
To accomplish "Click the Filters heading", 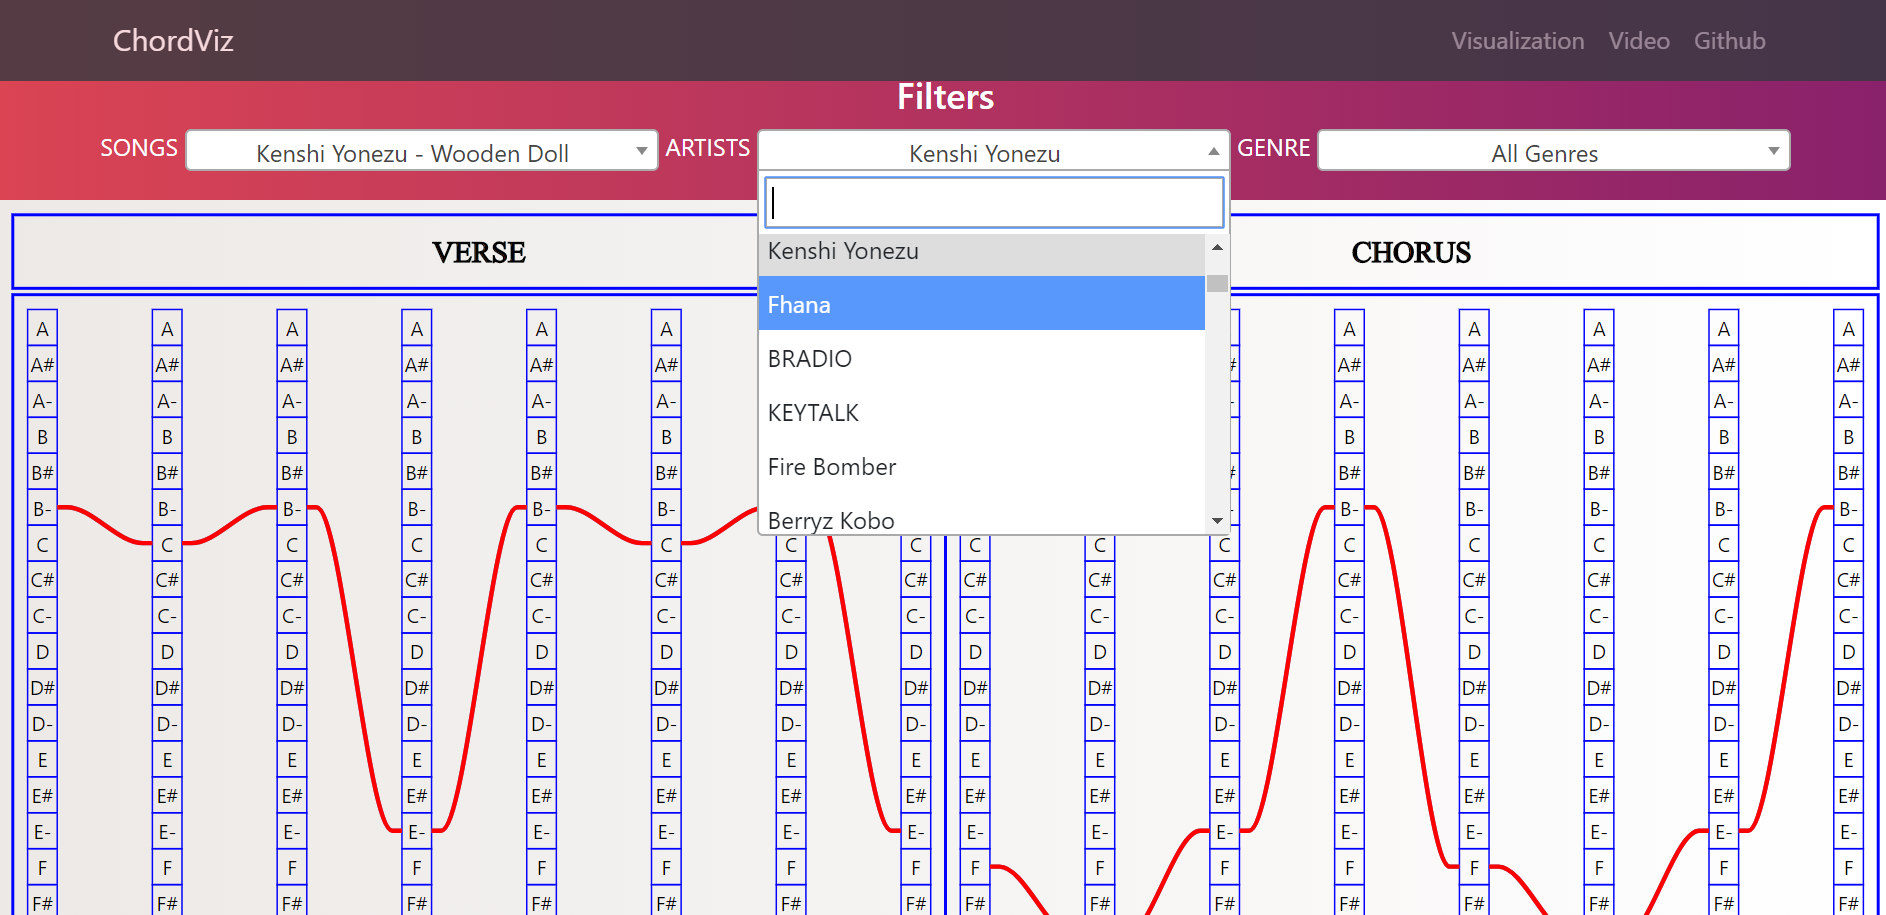I will [x=945, y=97].
